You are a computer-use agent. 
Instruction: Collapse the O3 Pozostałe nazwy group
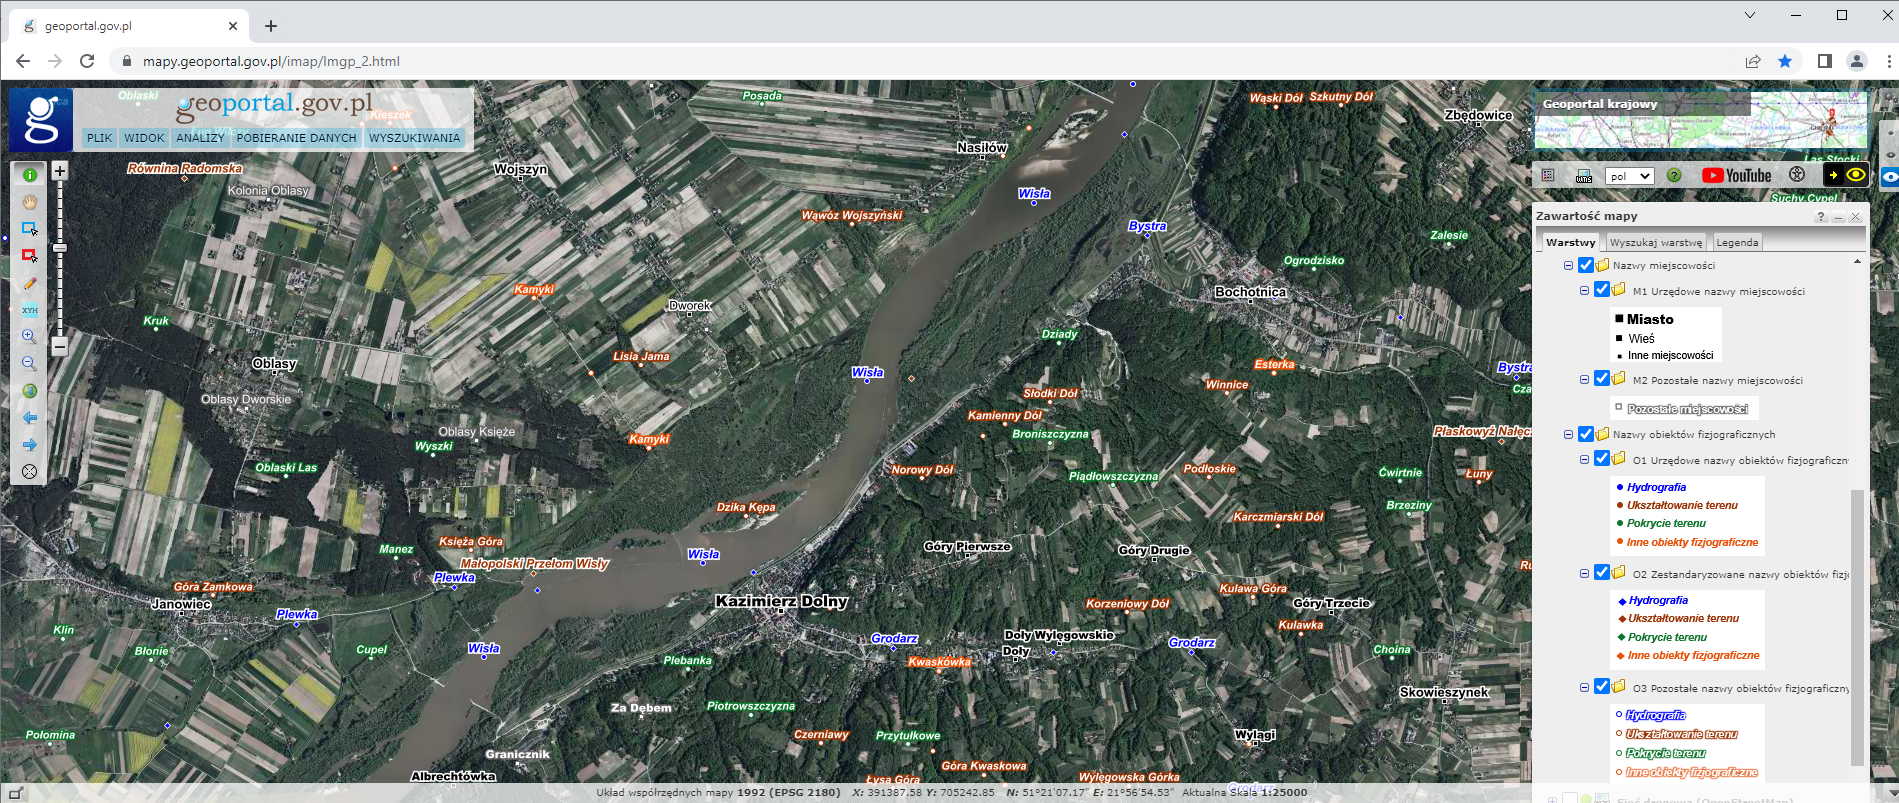[1584, 688]
